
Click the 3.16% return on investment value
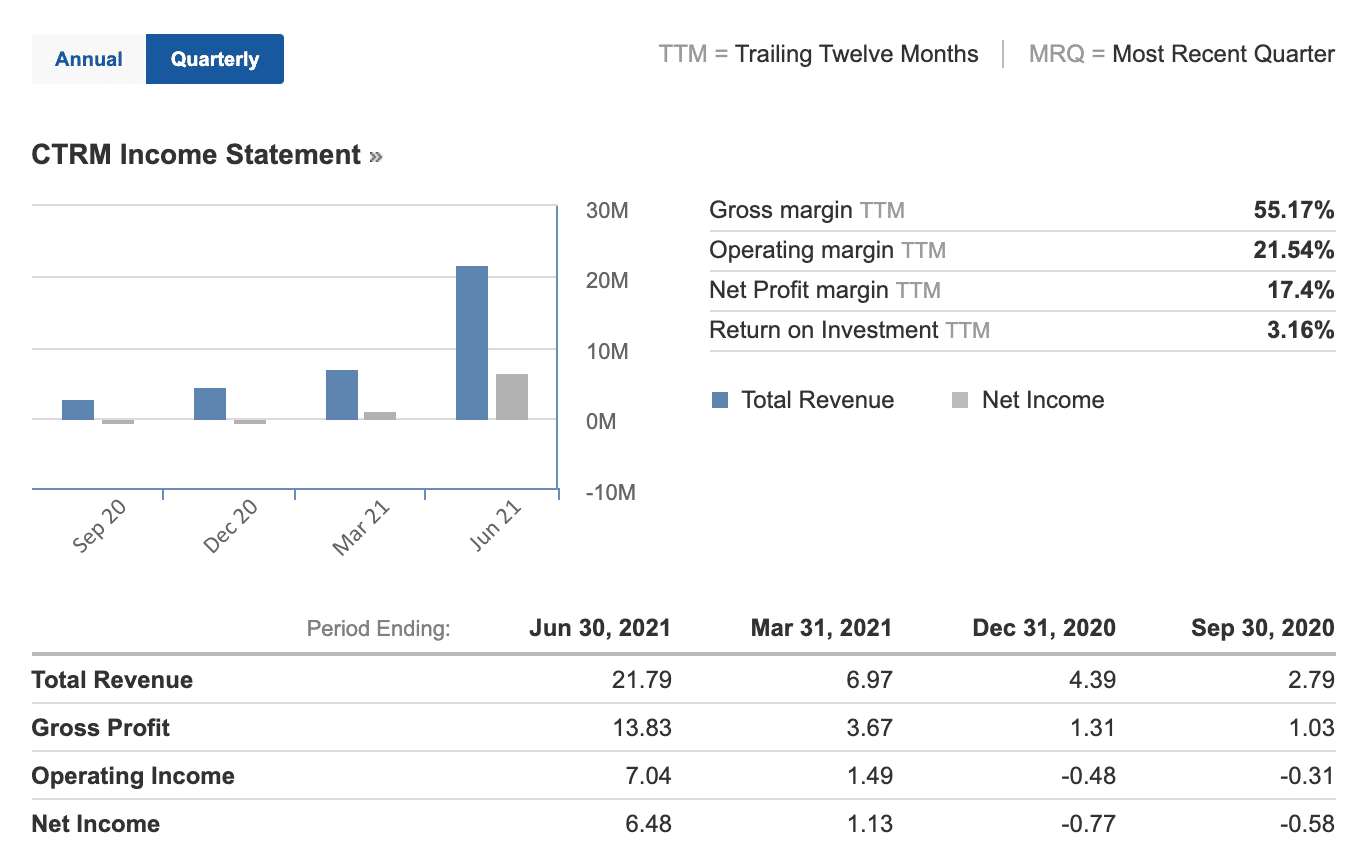point(1301,330)
